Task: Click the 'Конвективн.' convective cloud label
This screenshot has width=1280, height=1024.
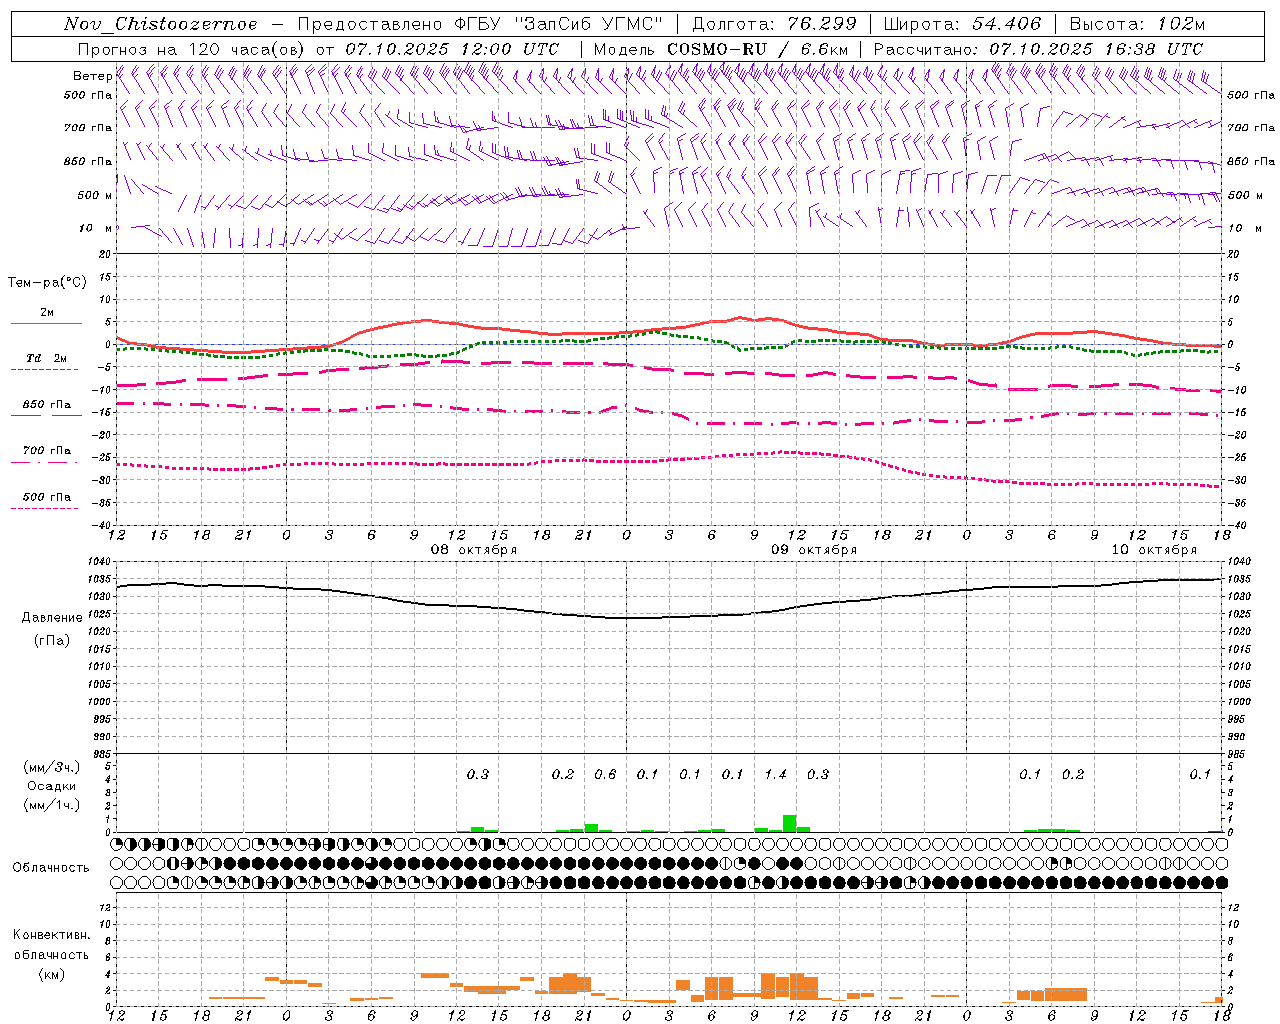Action: pos(51,935)
